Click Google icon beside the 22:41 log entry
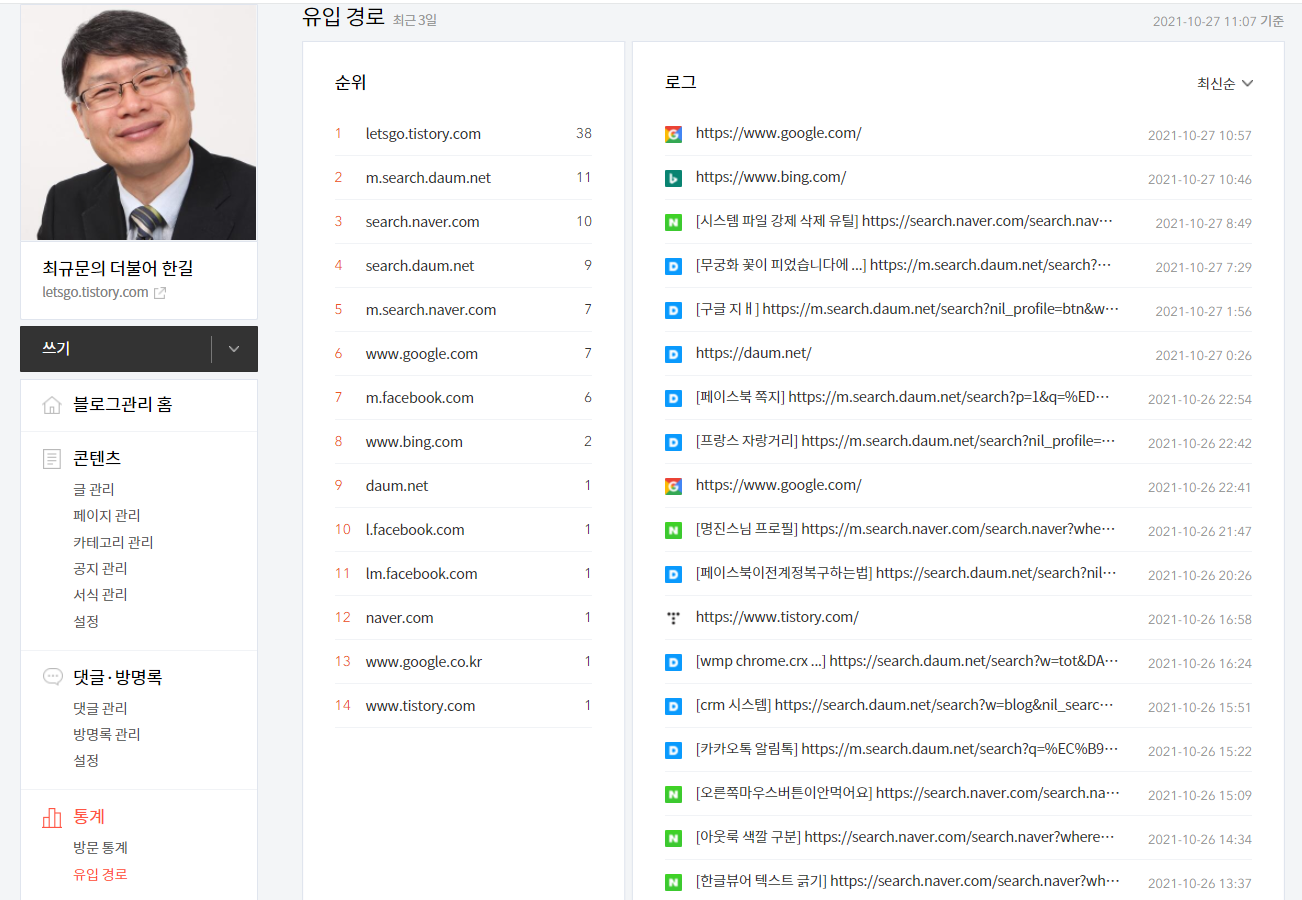The width and height of the screenshot is (1302, 900). point(673,486)
